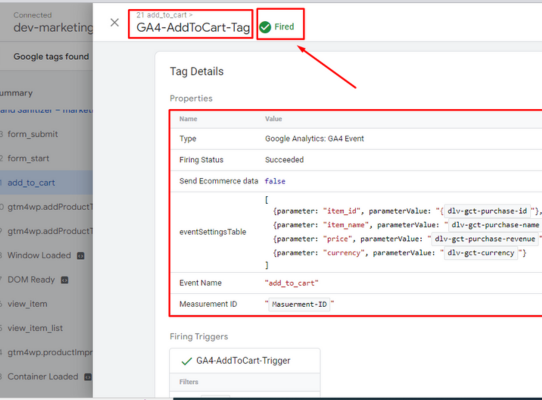
Task: Click the "add_to_cart" Event Name value
Action: pos(291,283)
